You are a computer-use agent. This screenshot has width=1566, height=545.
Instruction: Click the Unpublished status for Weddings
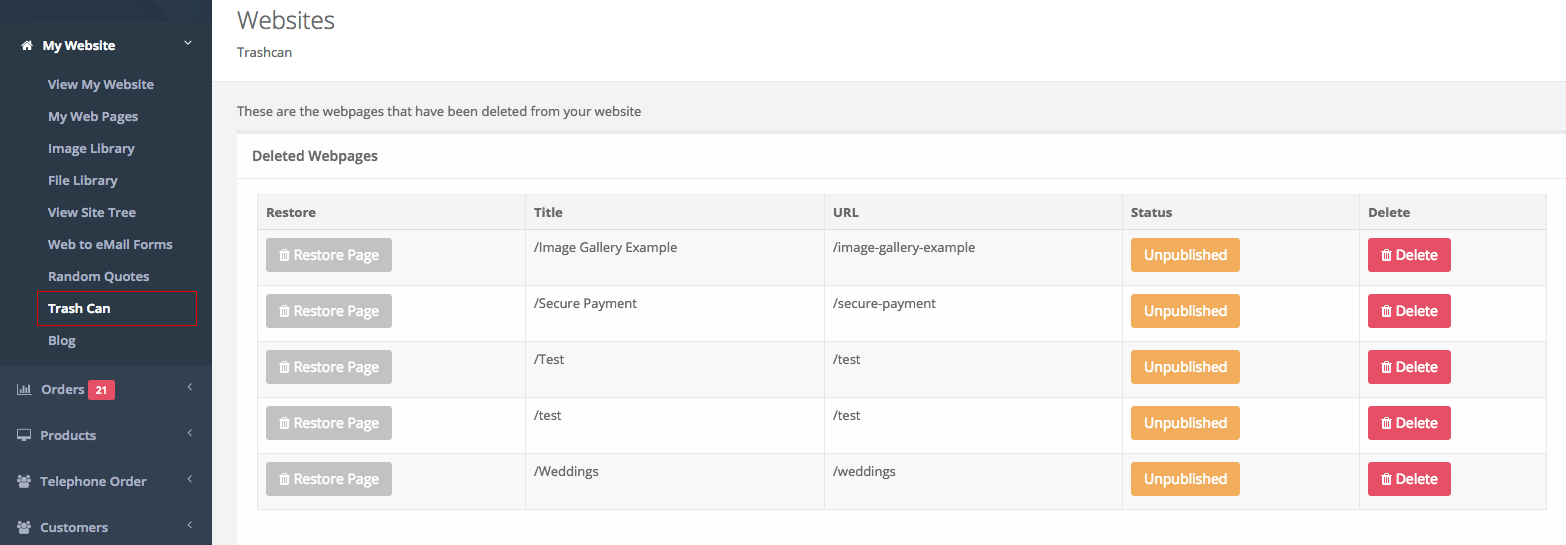point(1185,479)
